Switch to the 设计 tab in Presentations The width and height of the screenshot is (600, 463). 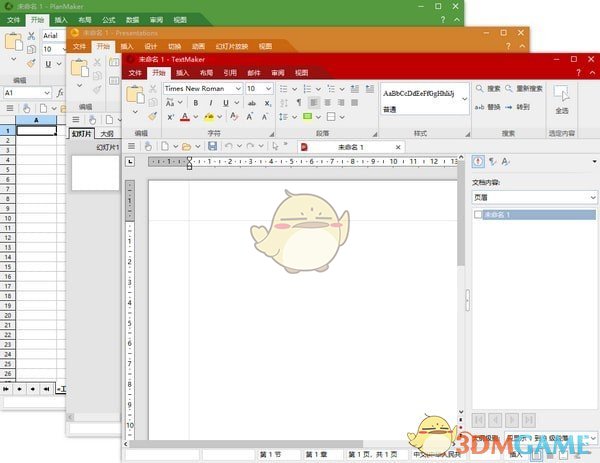pyautogui.click(x=150, y=46)
